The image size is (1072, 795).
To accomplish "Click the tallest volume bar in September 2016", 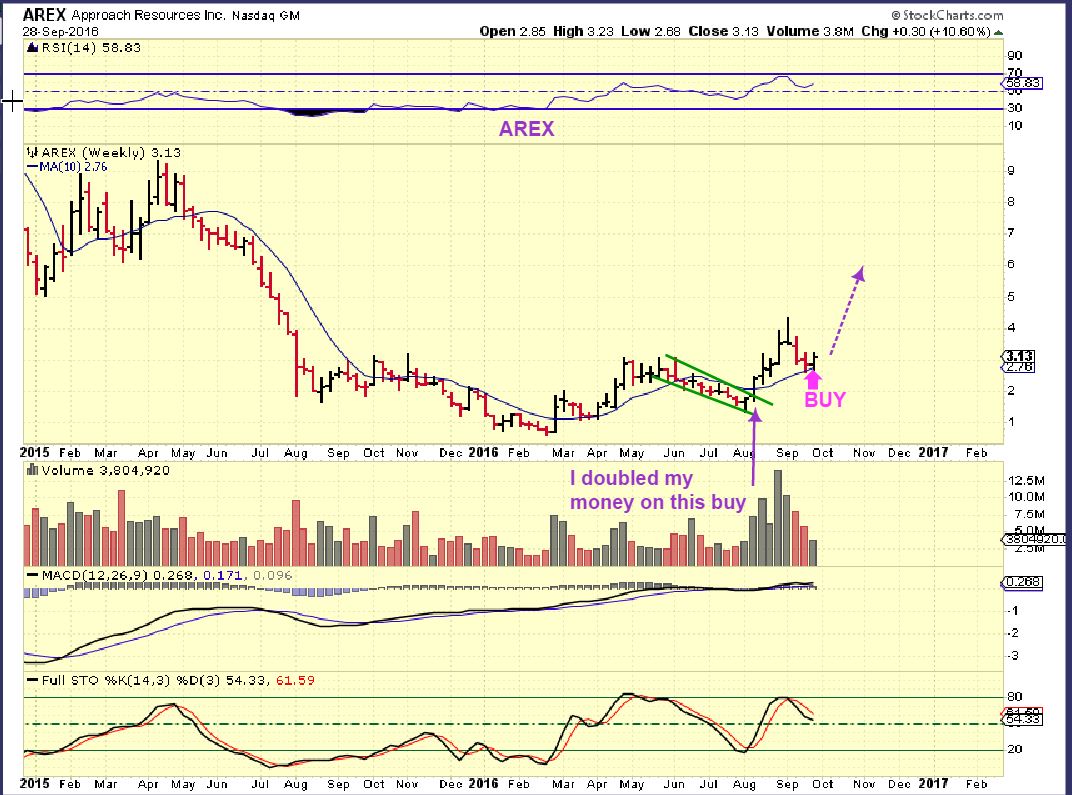I will pos(777,517).
